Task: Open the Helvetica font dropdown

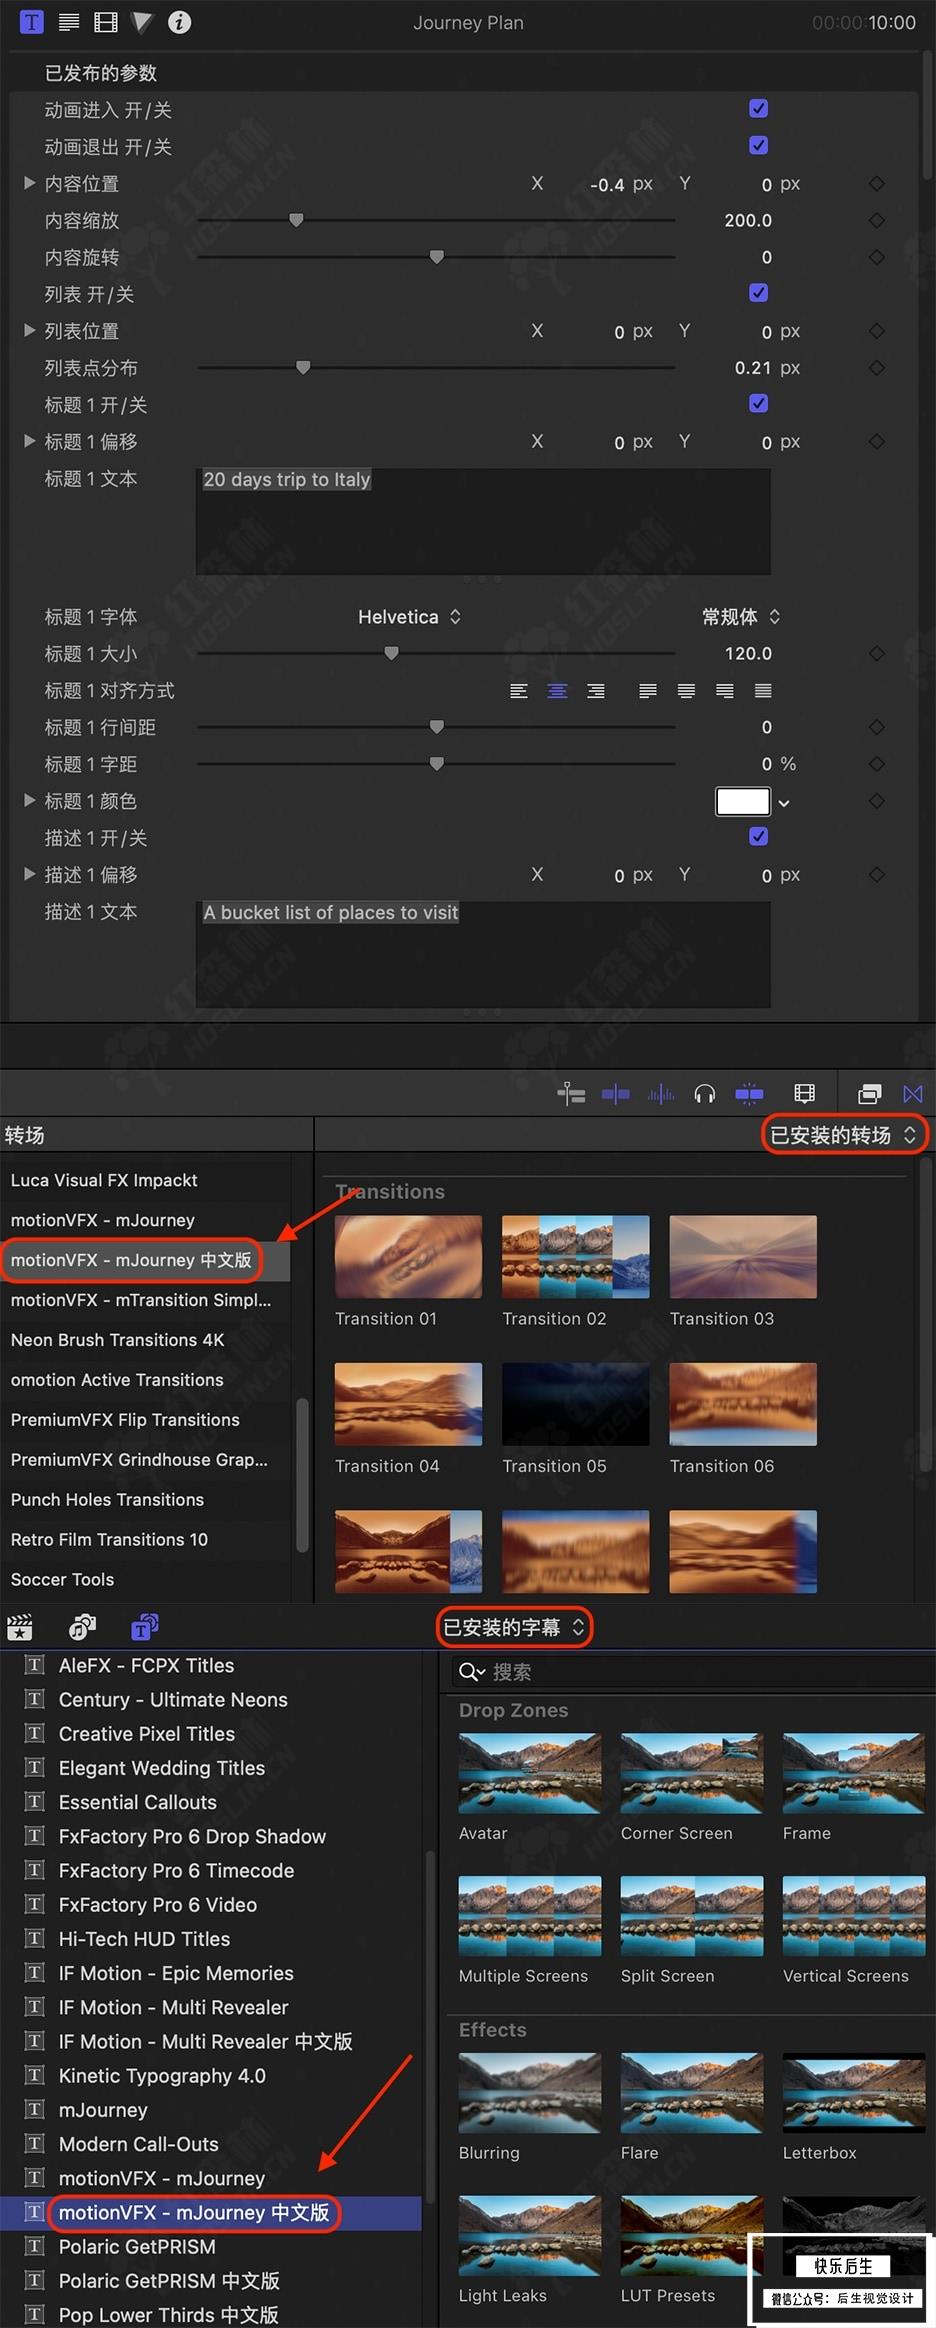Action: click(410, 617)
